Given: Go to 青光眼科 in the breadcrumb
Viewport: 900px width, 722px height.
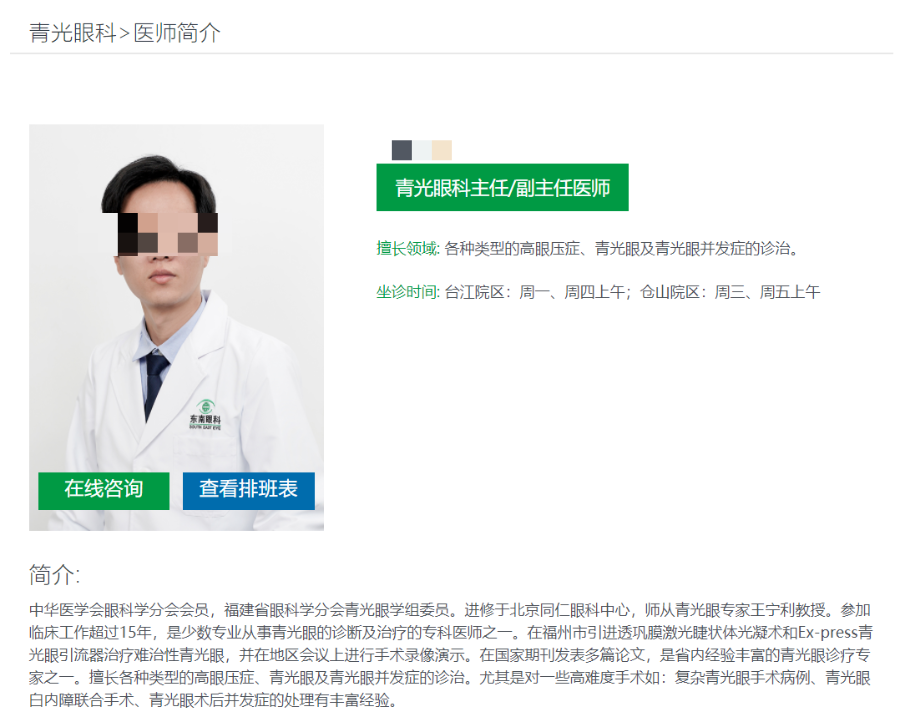Looking at the screenshot, I should pos(73,33).
